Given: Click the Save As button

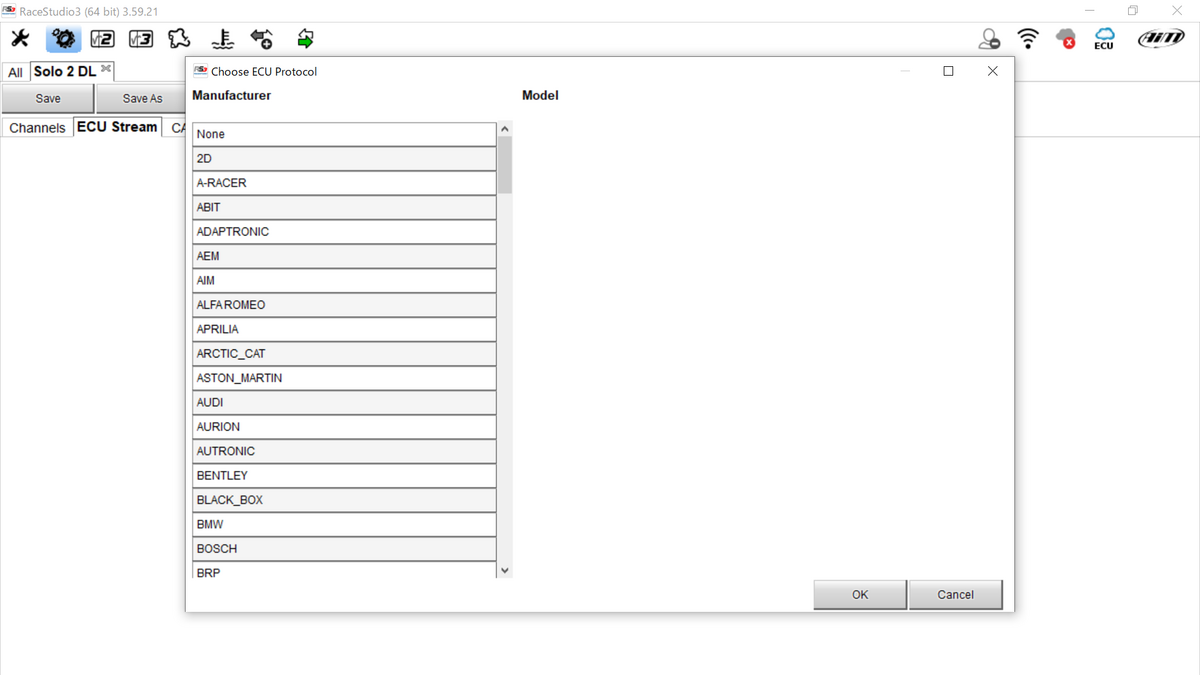Looking at the screenshot, I should pos(142,99).
